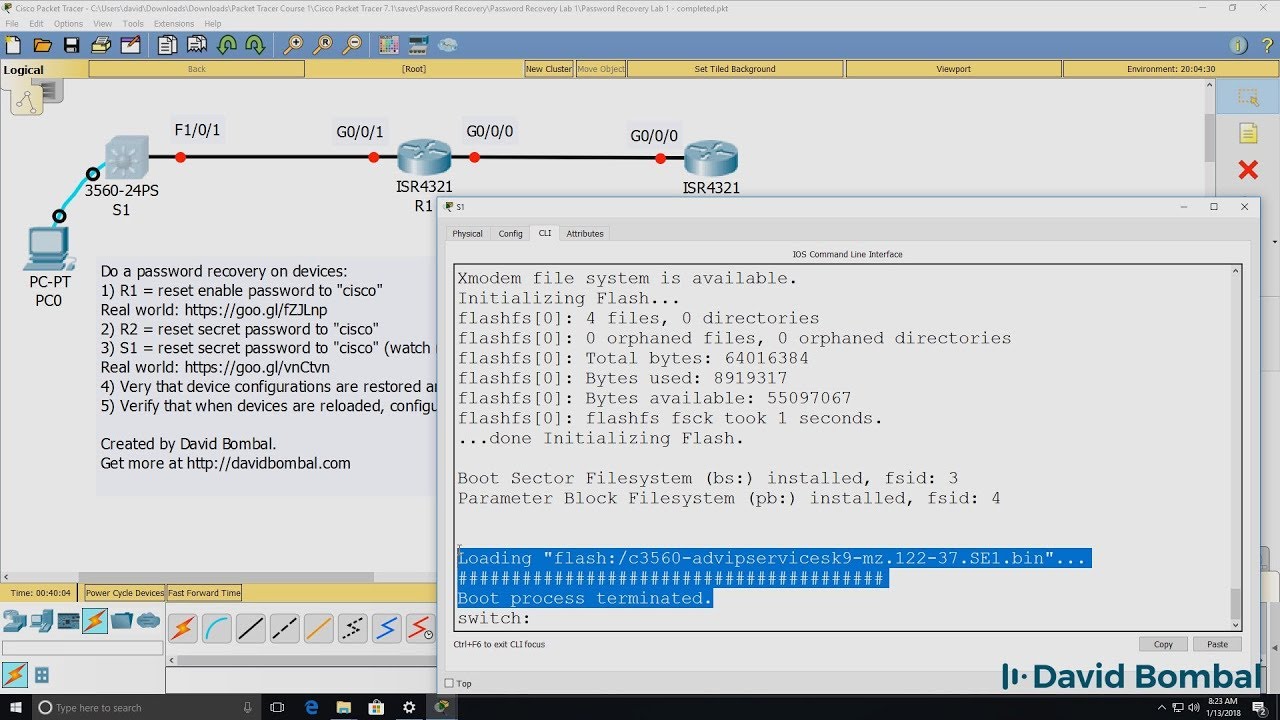1280x720 pixels.
Task: Click the structured cabling grid subcategory icon
Action: 42,675
